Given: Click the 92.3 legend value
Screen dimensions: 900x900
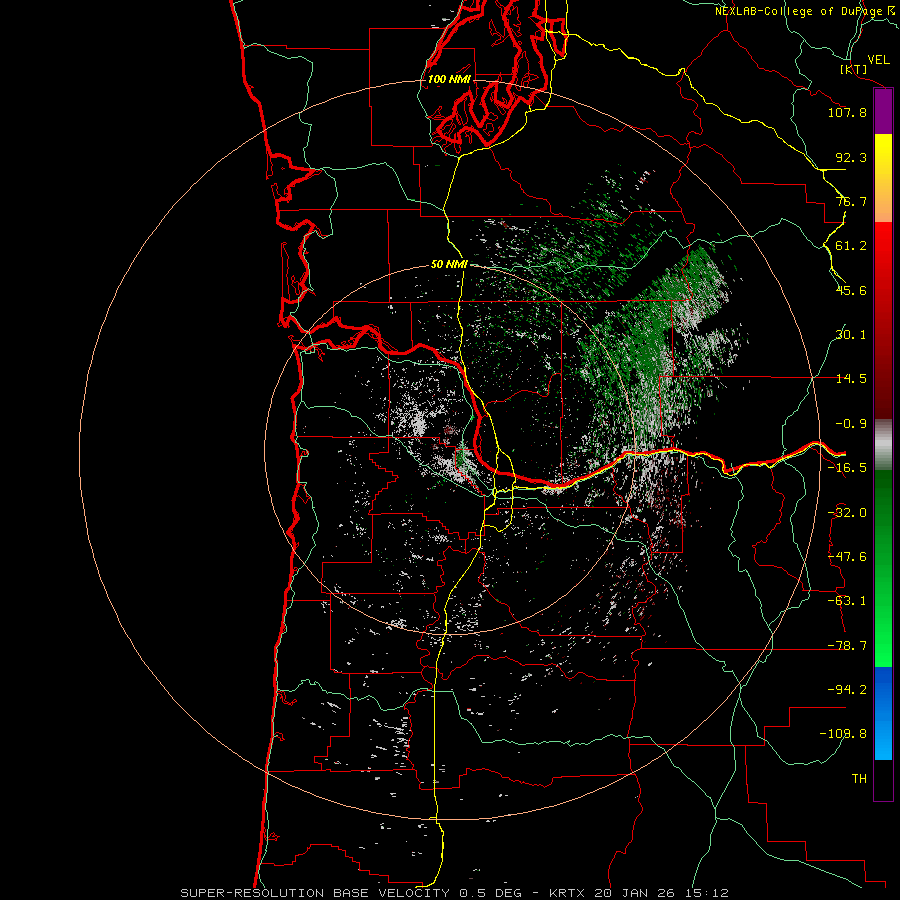Looking at the screenshot, I should click(x=851, y=157).
